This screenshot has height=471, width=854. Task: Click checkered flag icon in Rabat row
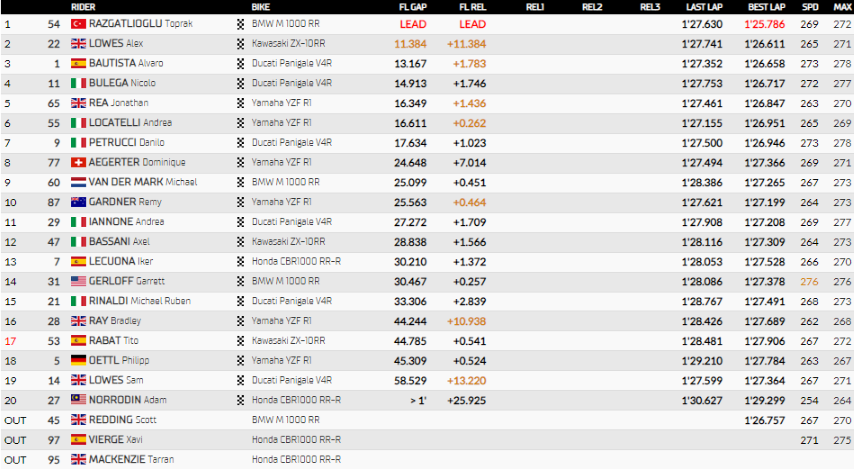tap(240, 341)
